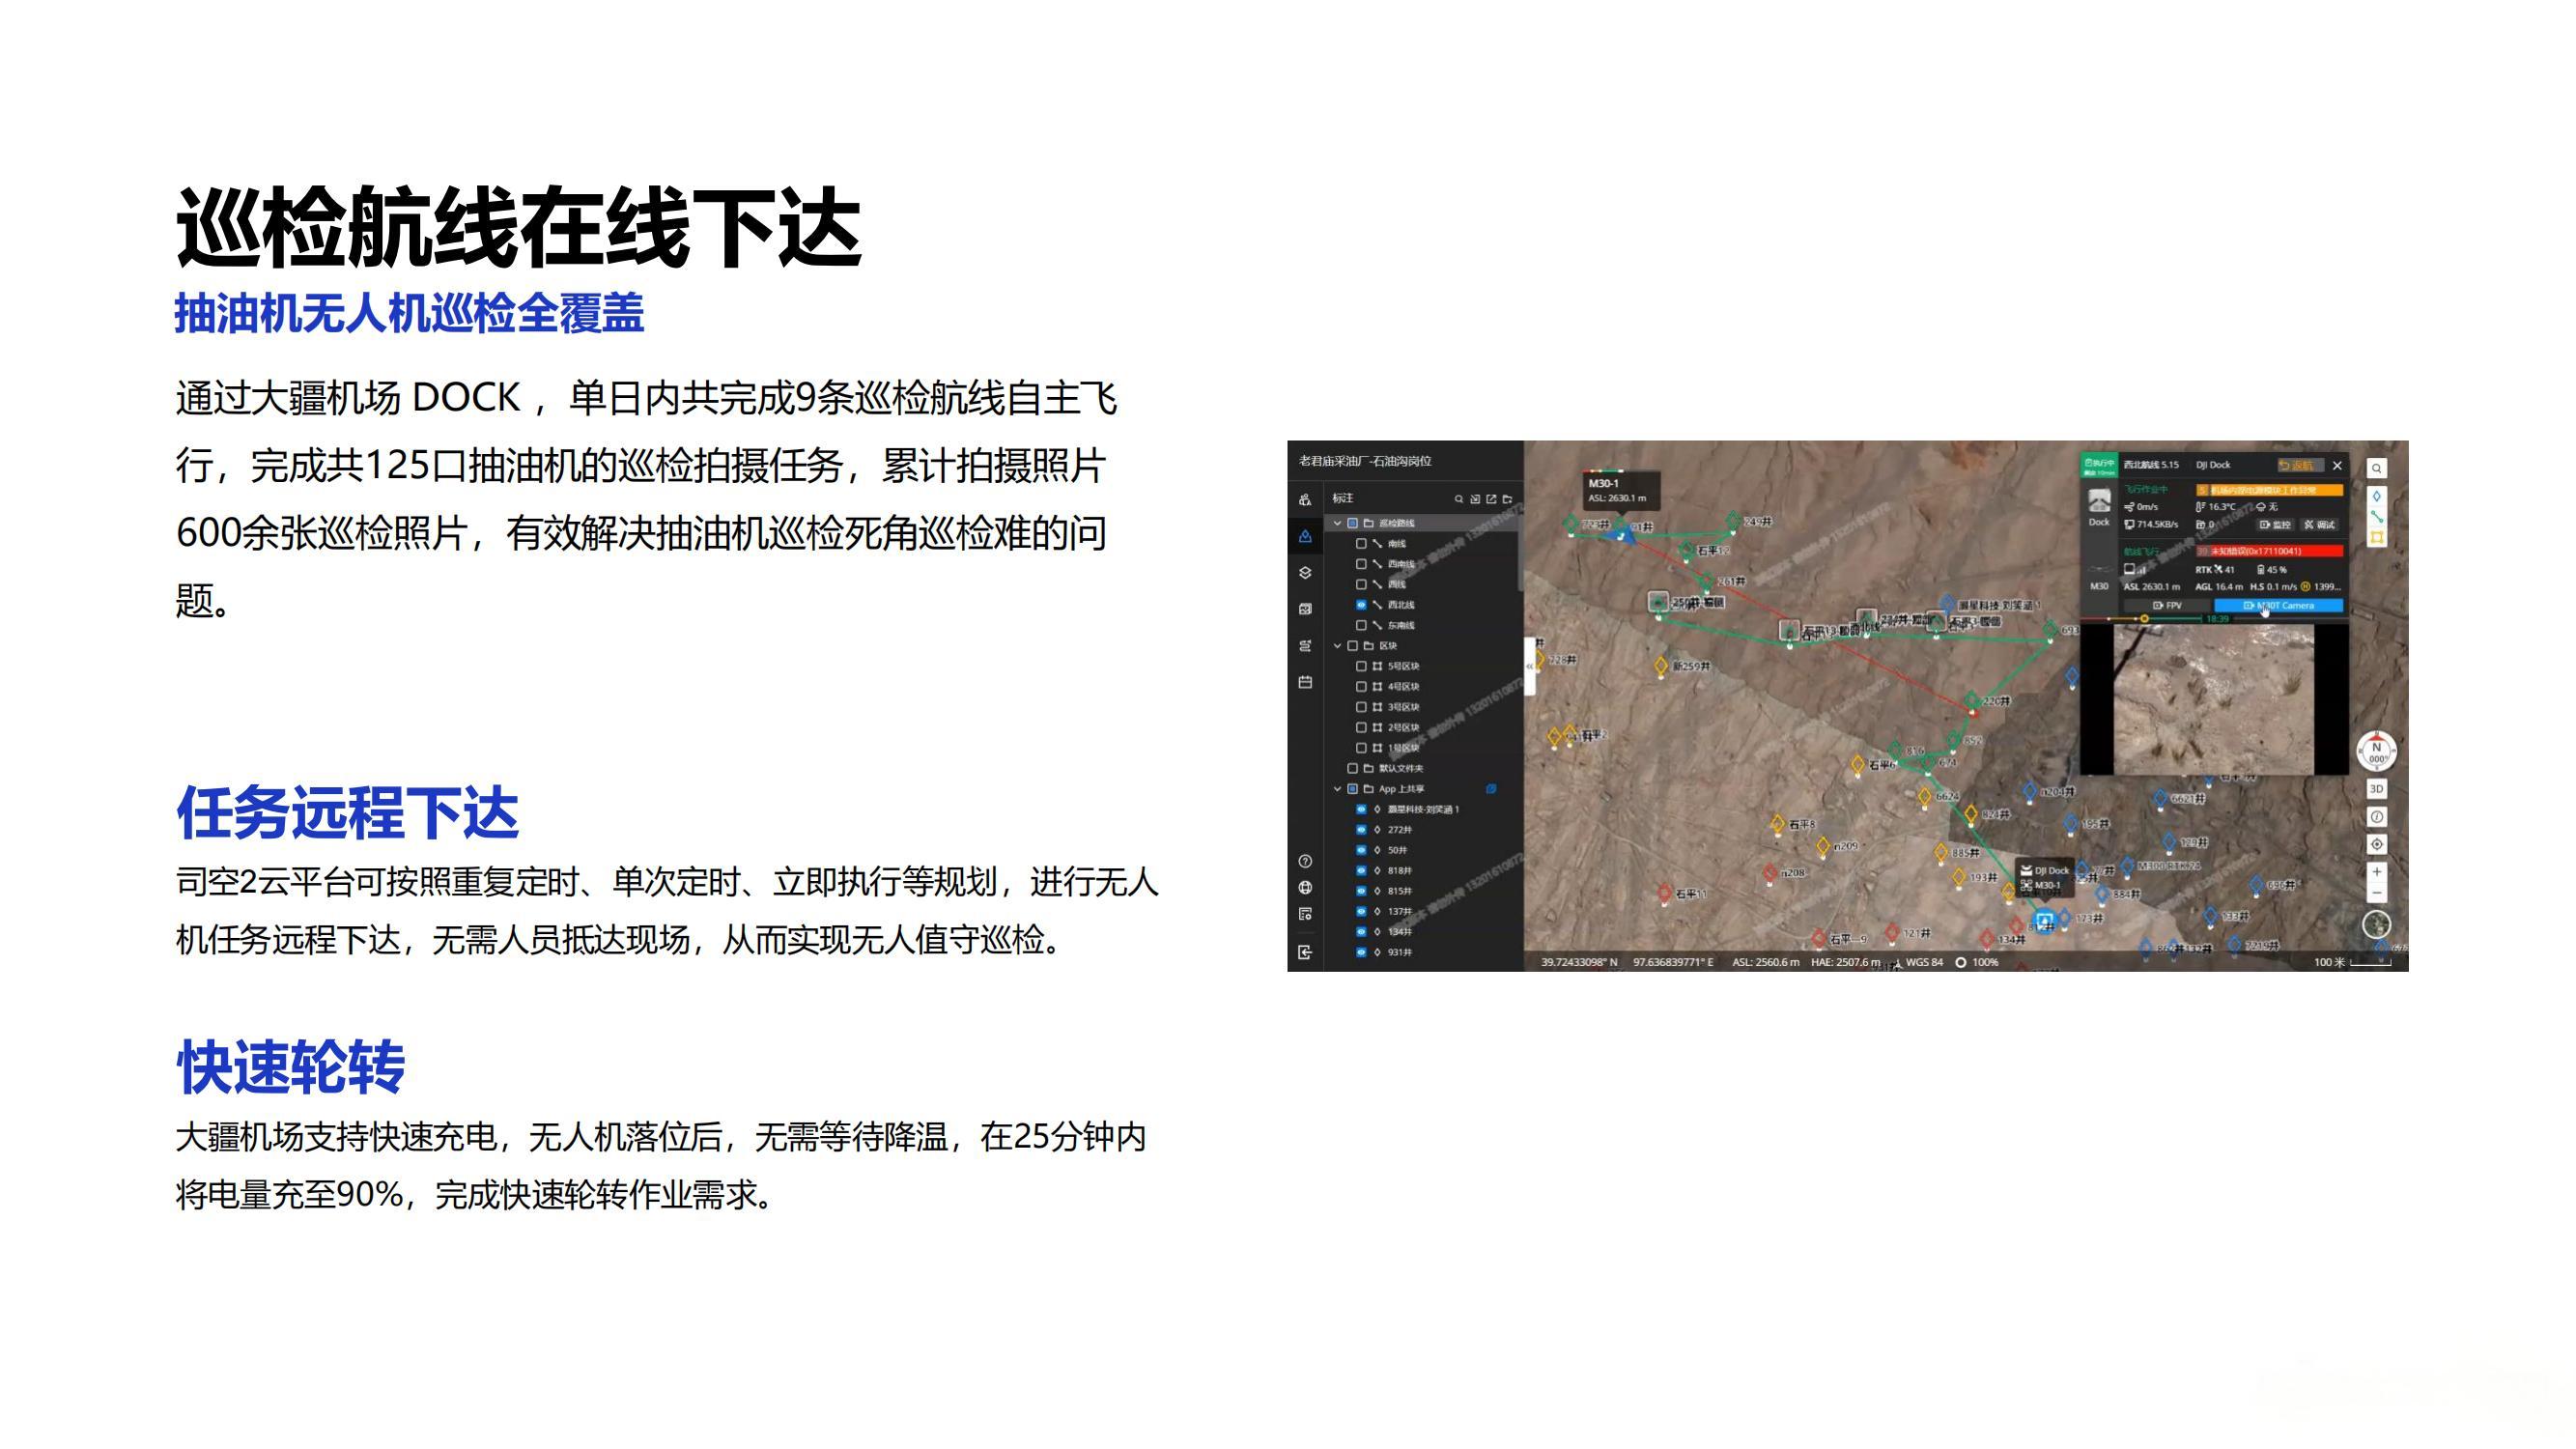Click the compass north indicator
Viewport: 2576px width, 1449px height.
click(2376, 751)
